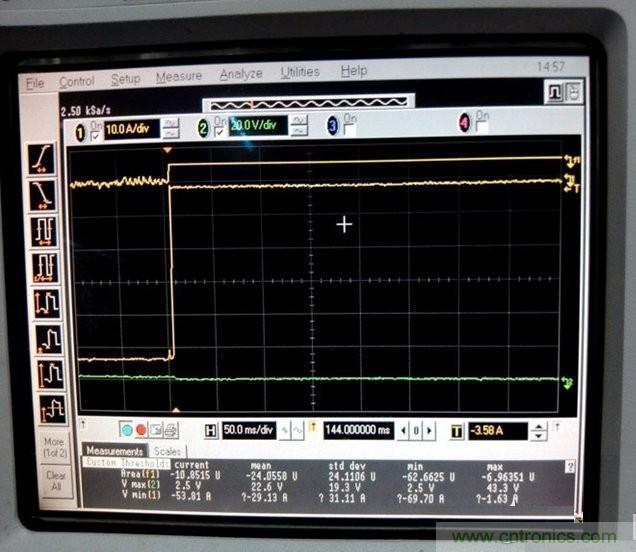Screen dimensions: 636x552
Task: Click the period measurement icon
Action: pos(43,231)
